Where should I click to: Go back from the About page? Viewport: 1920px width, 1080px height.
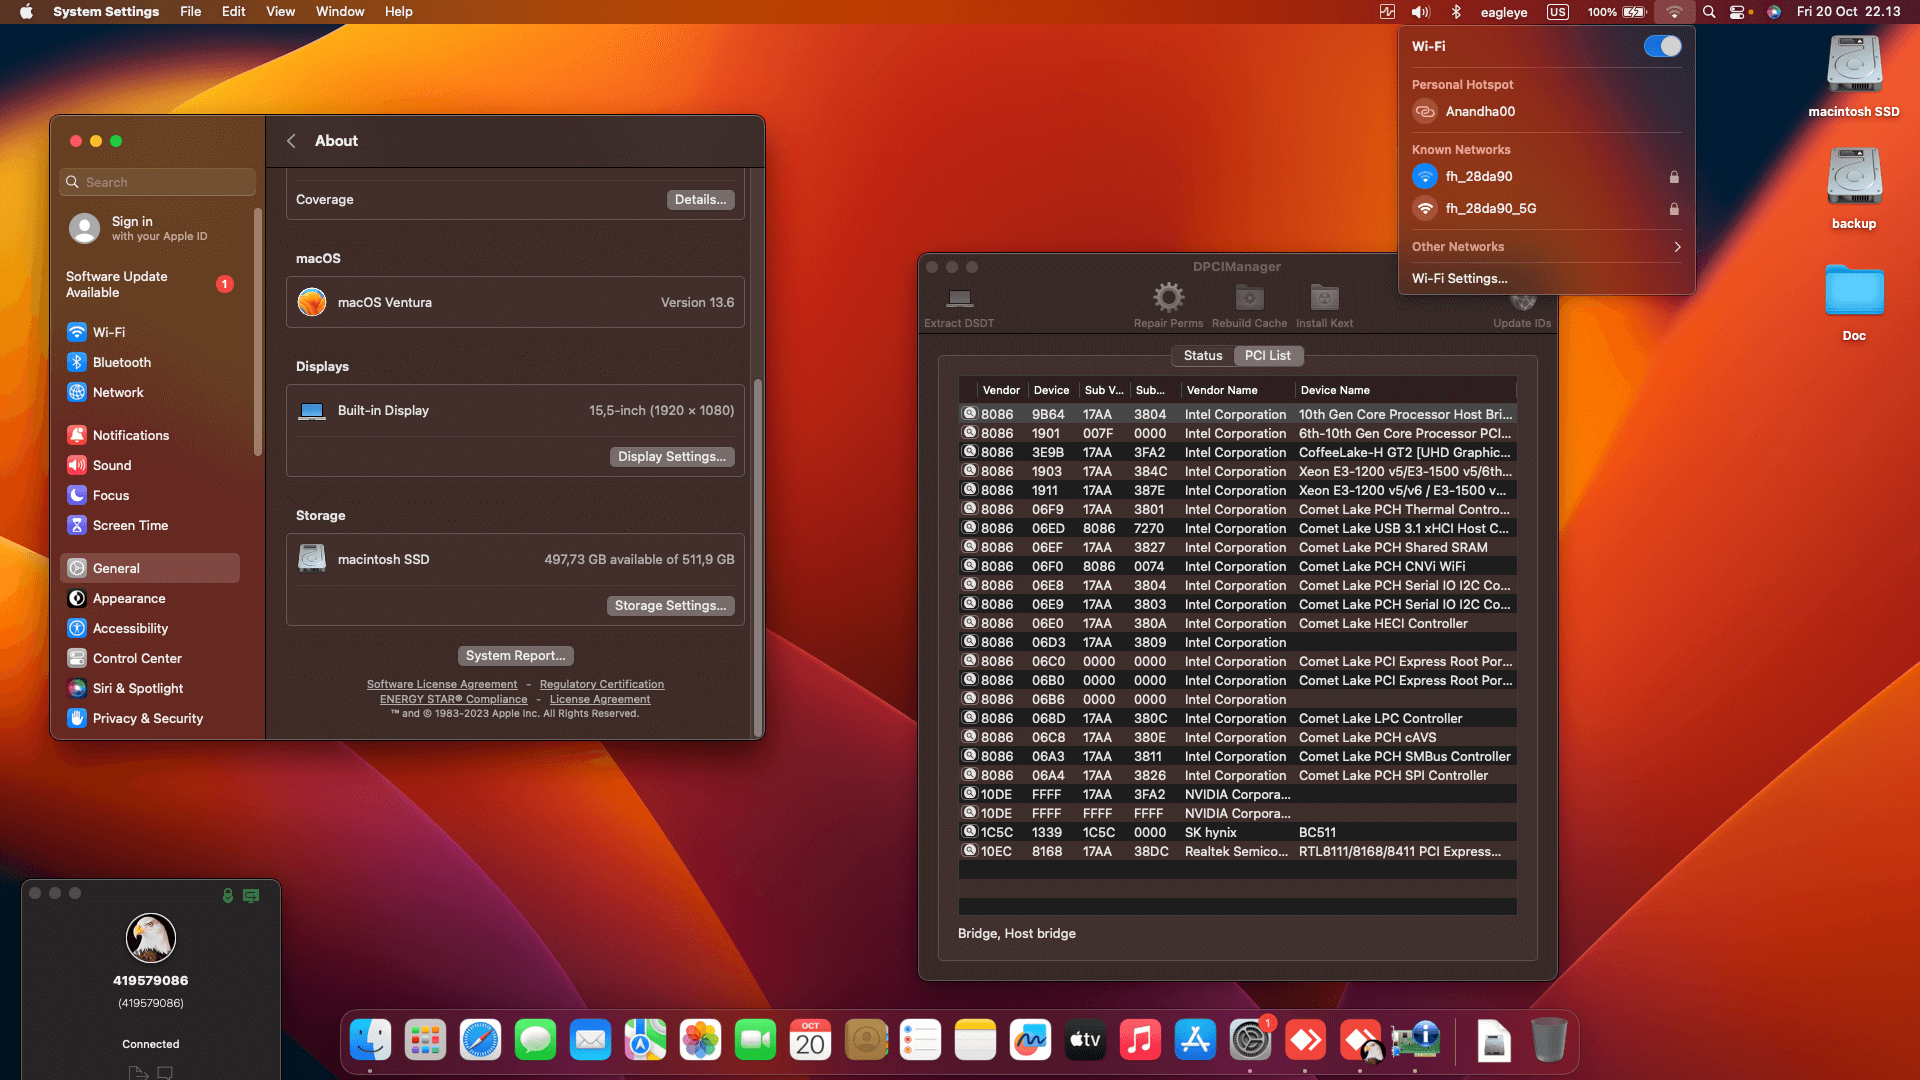tap(291, 141)
